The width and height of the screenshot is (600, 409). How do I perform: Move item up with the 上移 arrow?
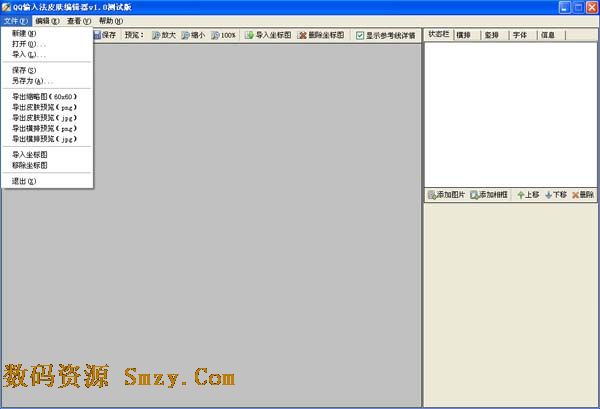click(520, 194)
